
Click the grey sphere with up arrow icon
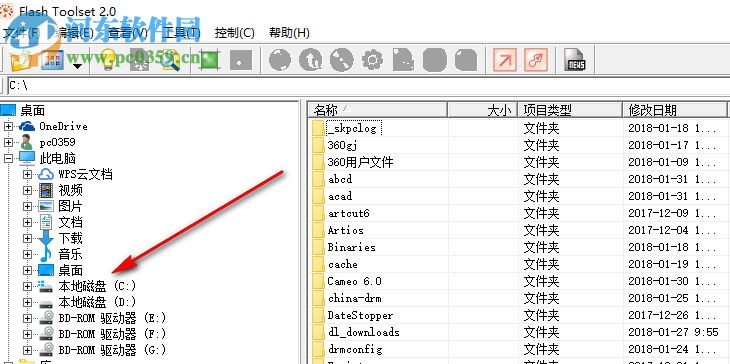tap(311, 61)
